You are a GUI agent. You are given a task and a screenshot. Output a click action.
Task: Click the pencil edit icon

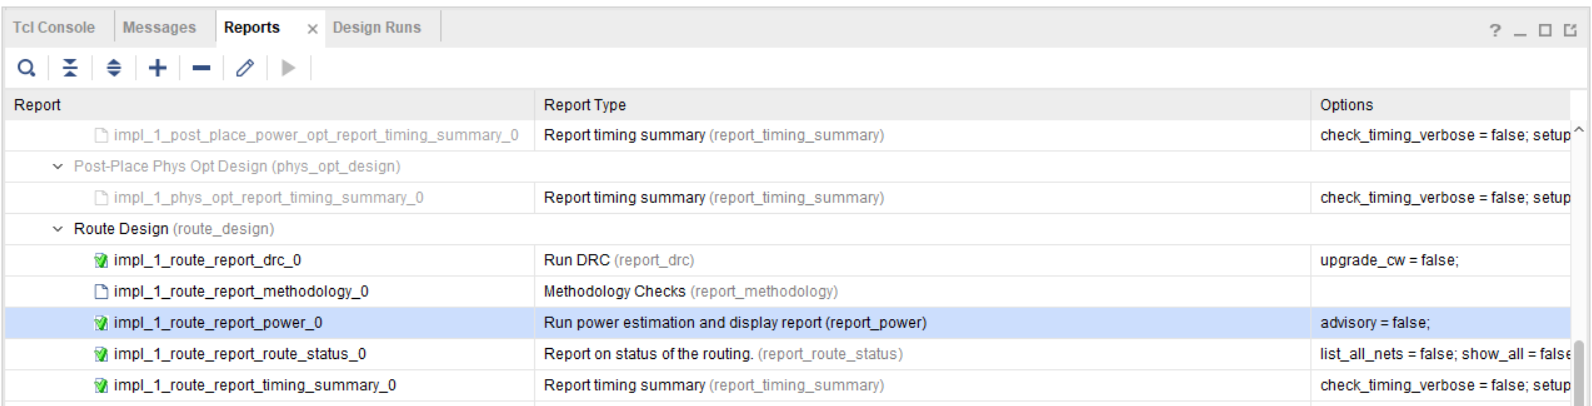coord(245,68)
